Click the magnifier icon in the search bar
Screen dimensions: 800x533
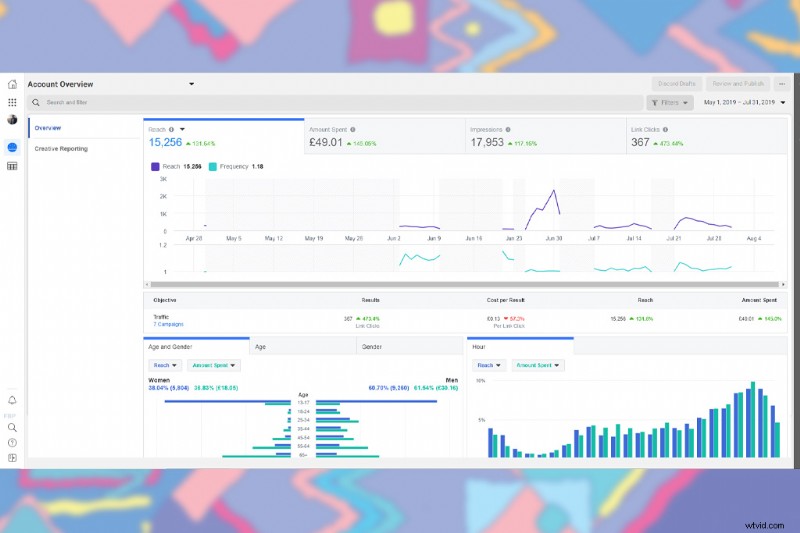(x=36, y=103)
